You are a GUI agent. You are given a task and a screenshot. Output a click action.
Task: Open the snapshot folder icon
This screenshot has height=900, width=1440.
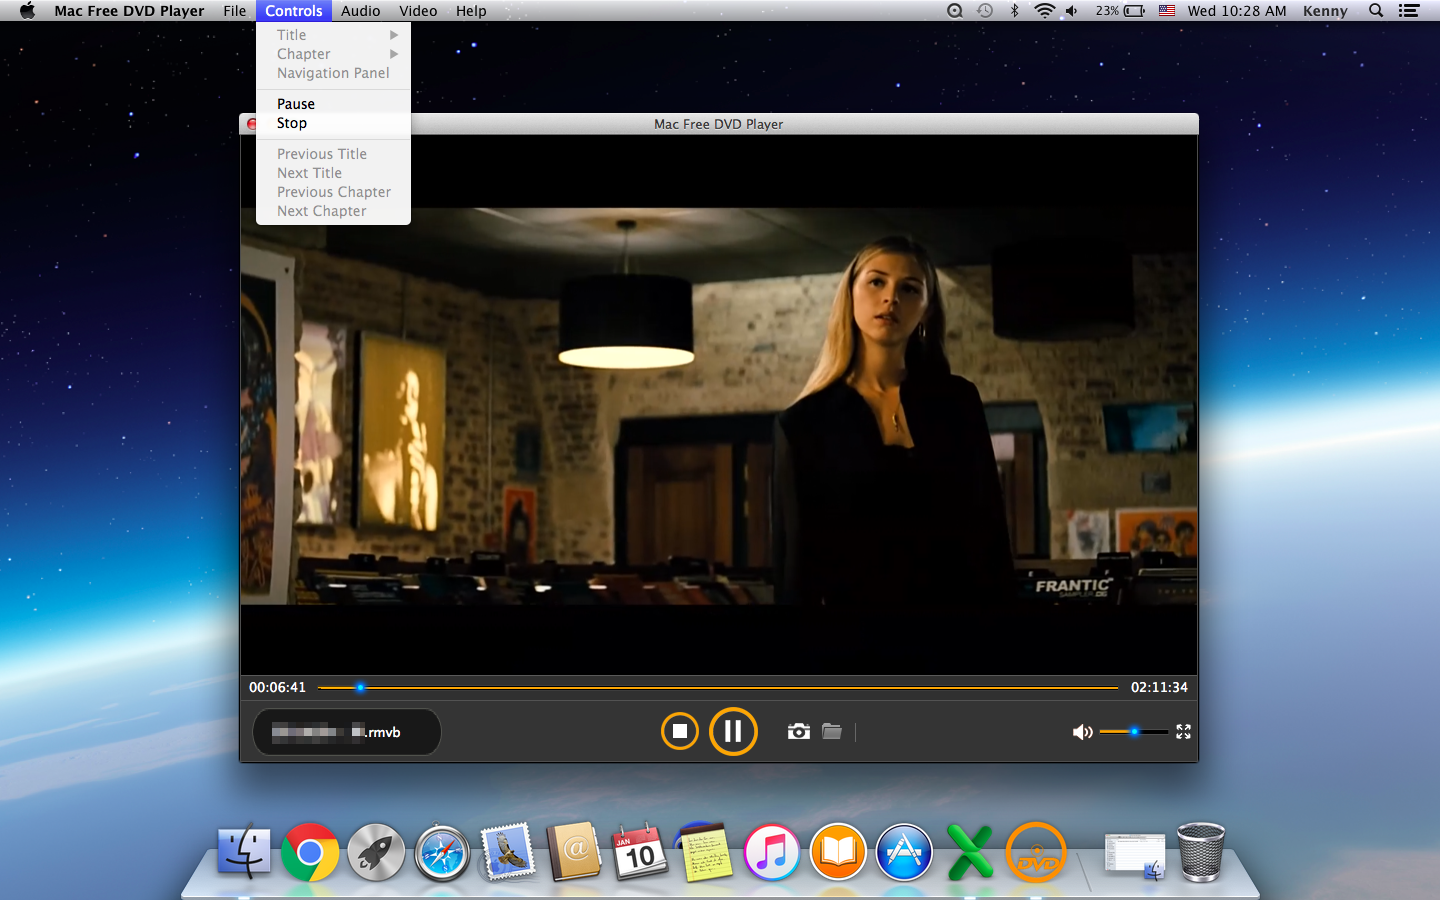(832, 731)
